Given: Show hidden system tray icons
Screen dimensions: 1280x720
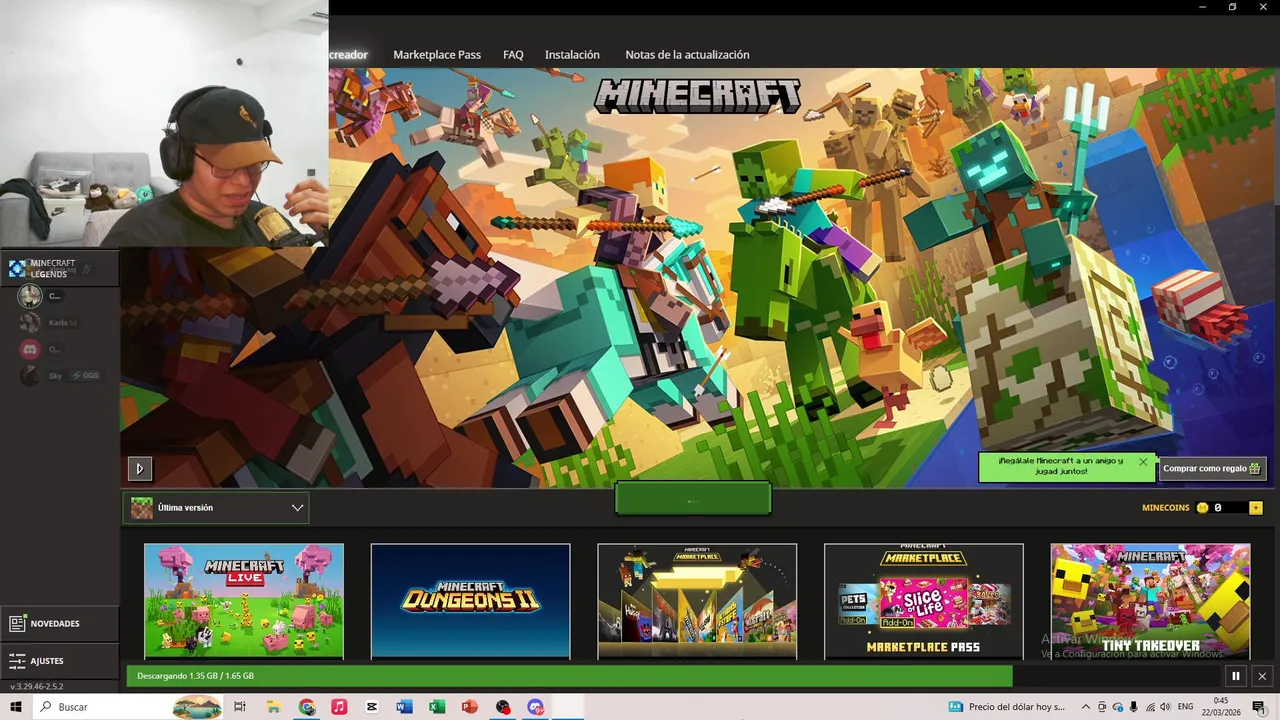Looking at the screenshot, I should (1086, 707).
